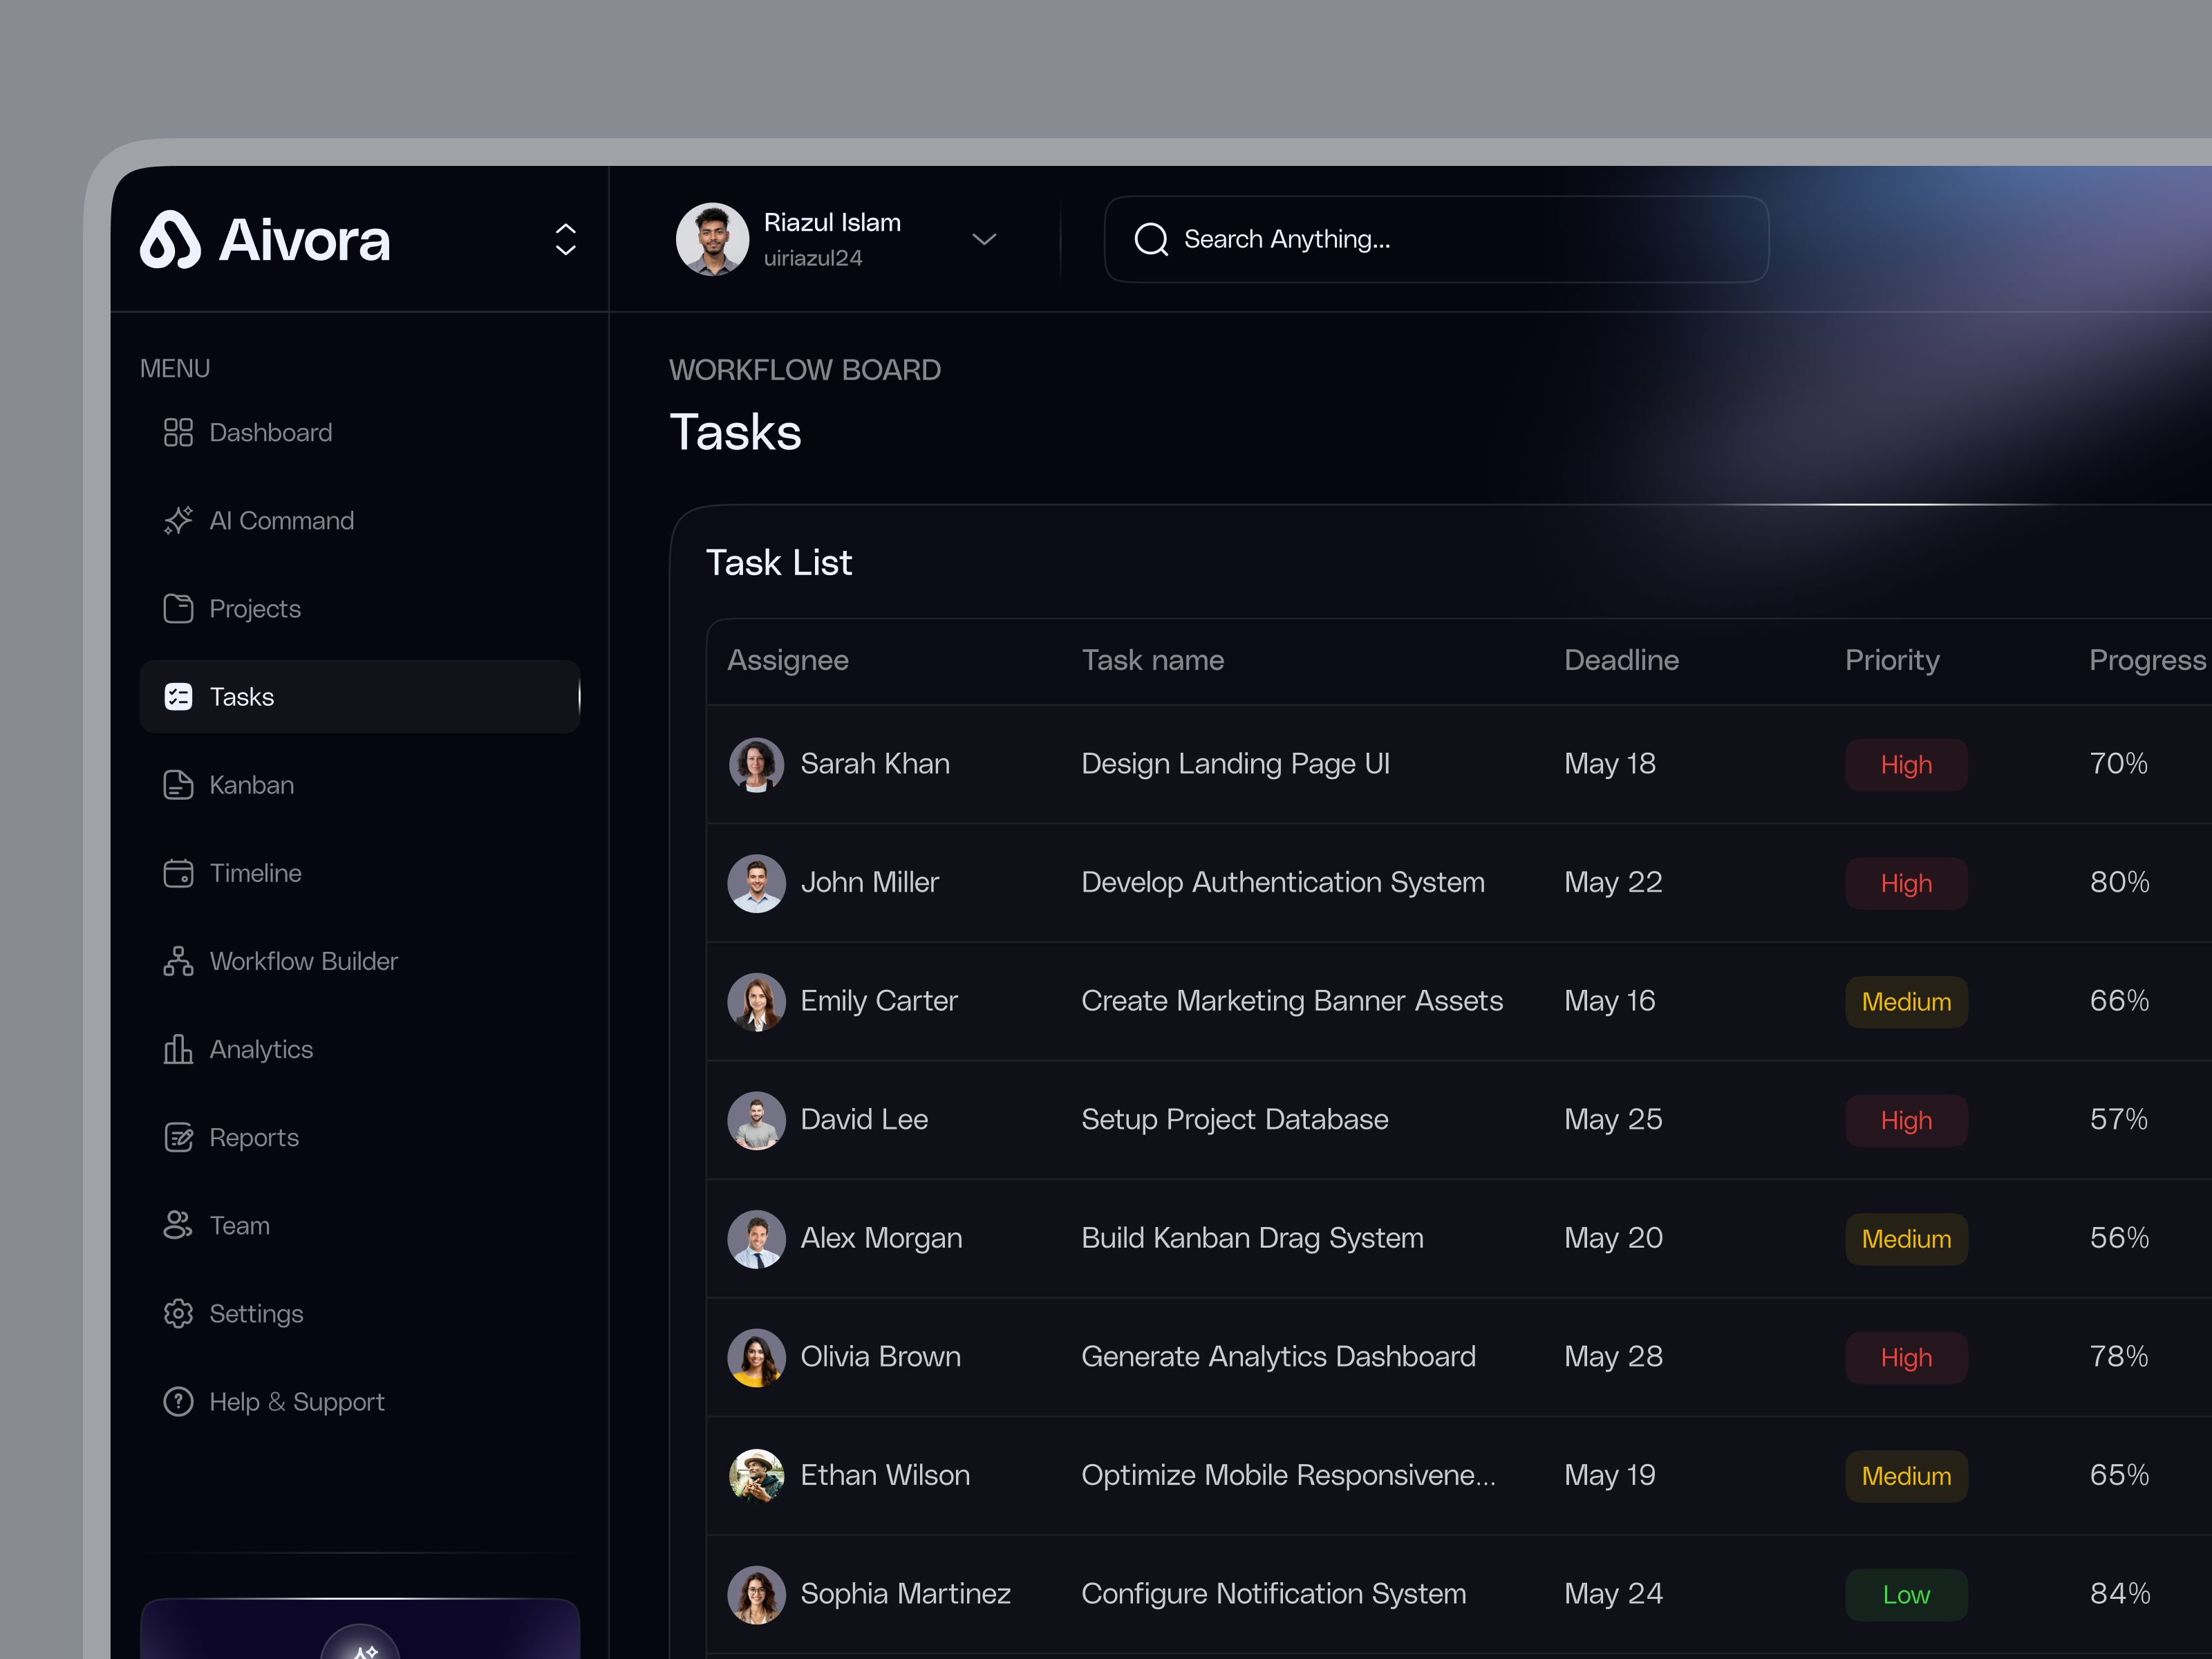Screen dimensions: 2212x1659
Task: Click the Projects folder icon
Action: 178,608
